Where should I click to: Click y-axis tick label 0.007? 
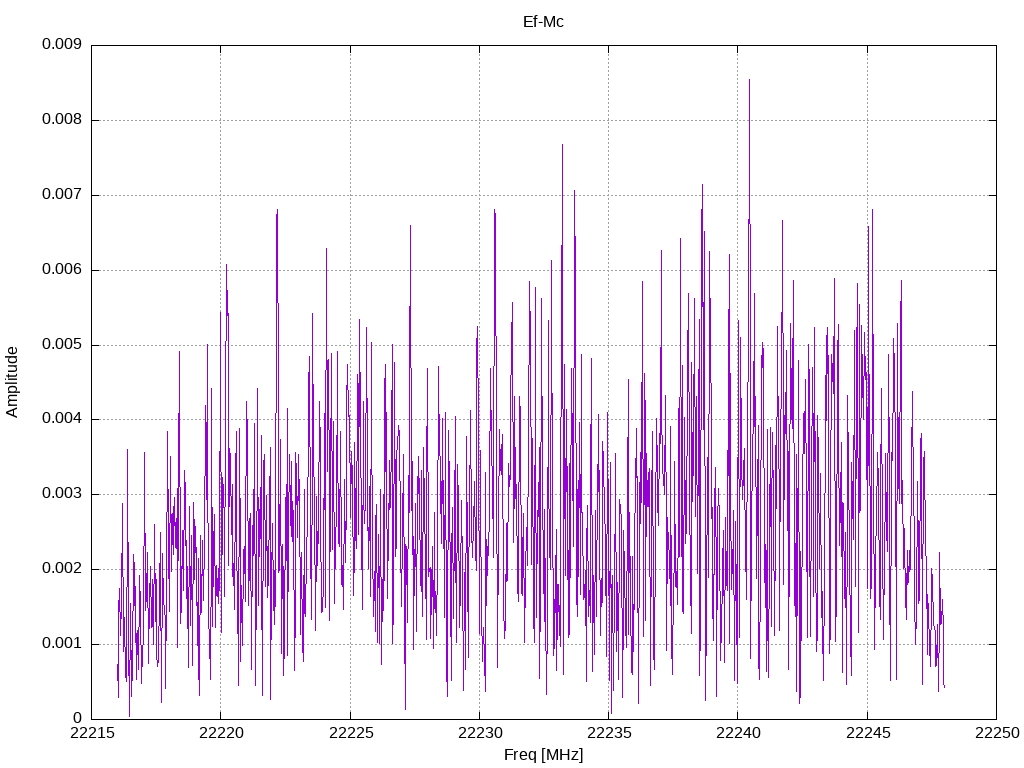(x=62, y=195)
